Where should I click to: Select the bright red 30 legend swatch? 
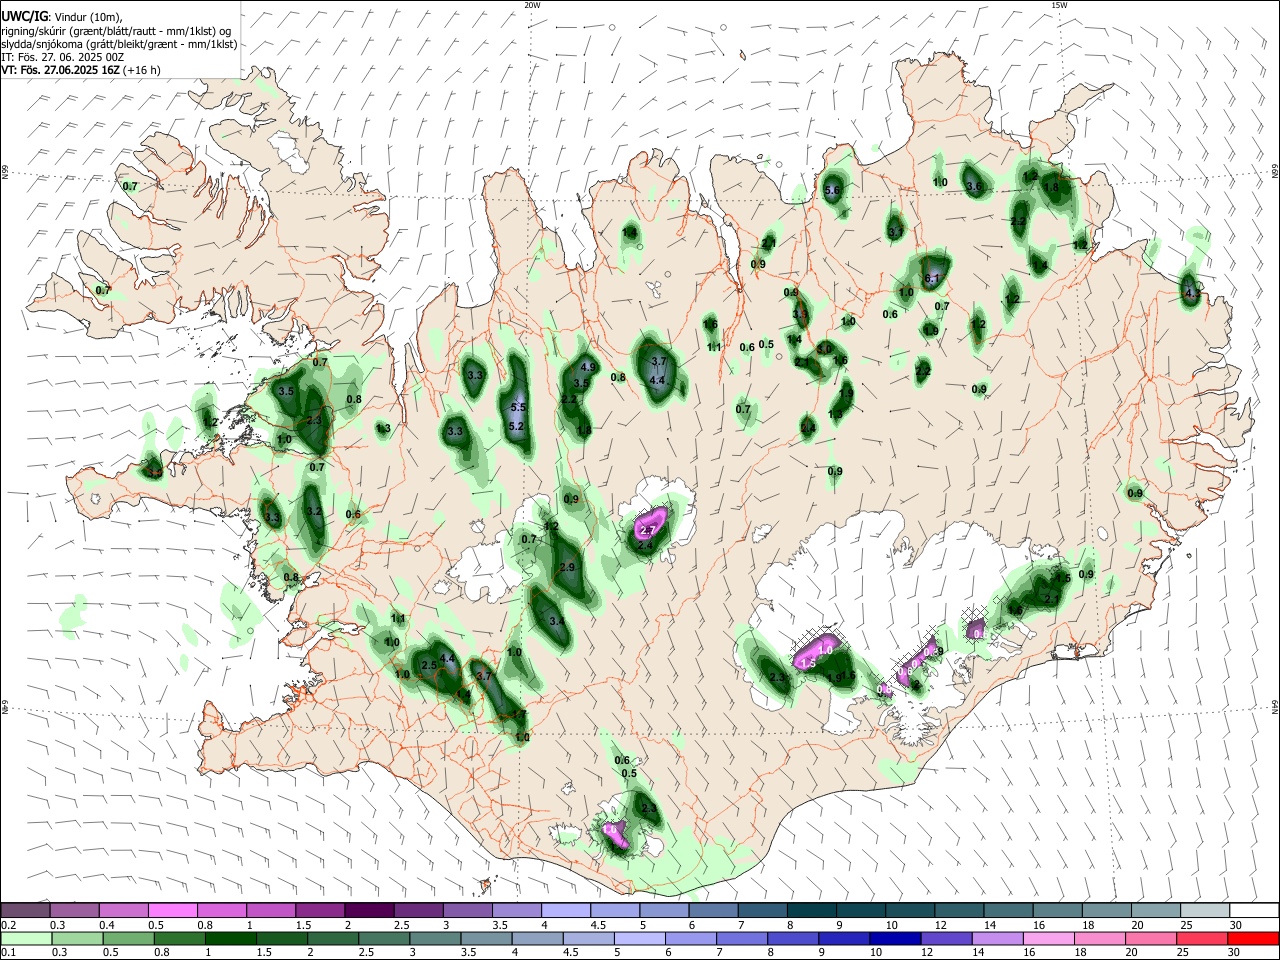[1255, 939]
